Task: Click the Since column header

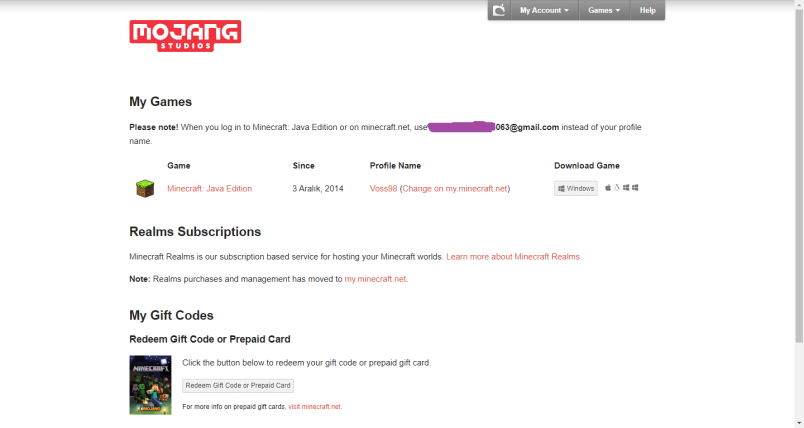Action: [304, 166]
